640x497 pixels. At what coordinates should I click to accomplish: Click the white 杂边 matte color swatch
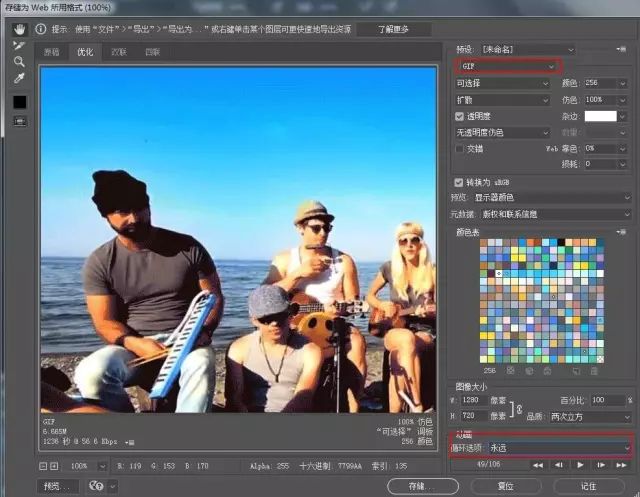tap(601, 116)
